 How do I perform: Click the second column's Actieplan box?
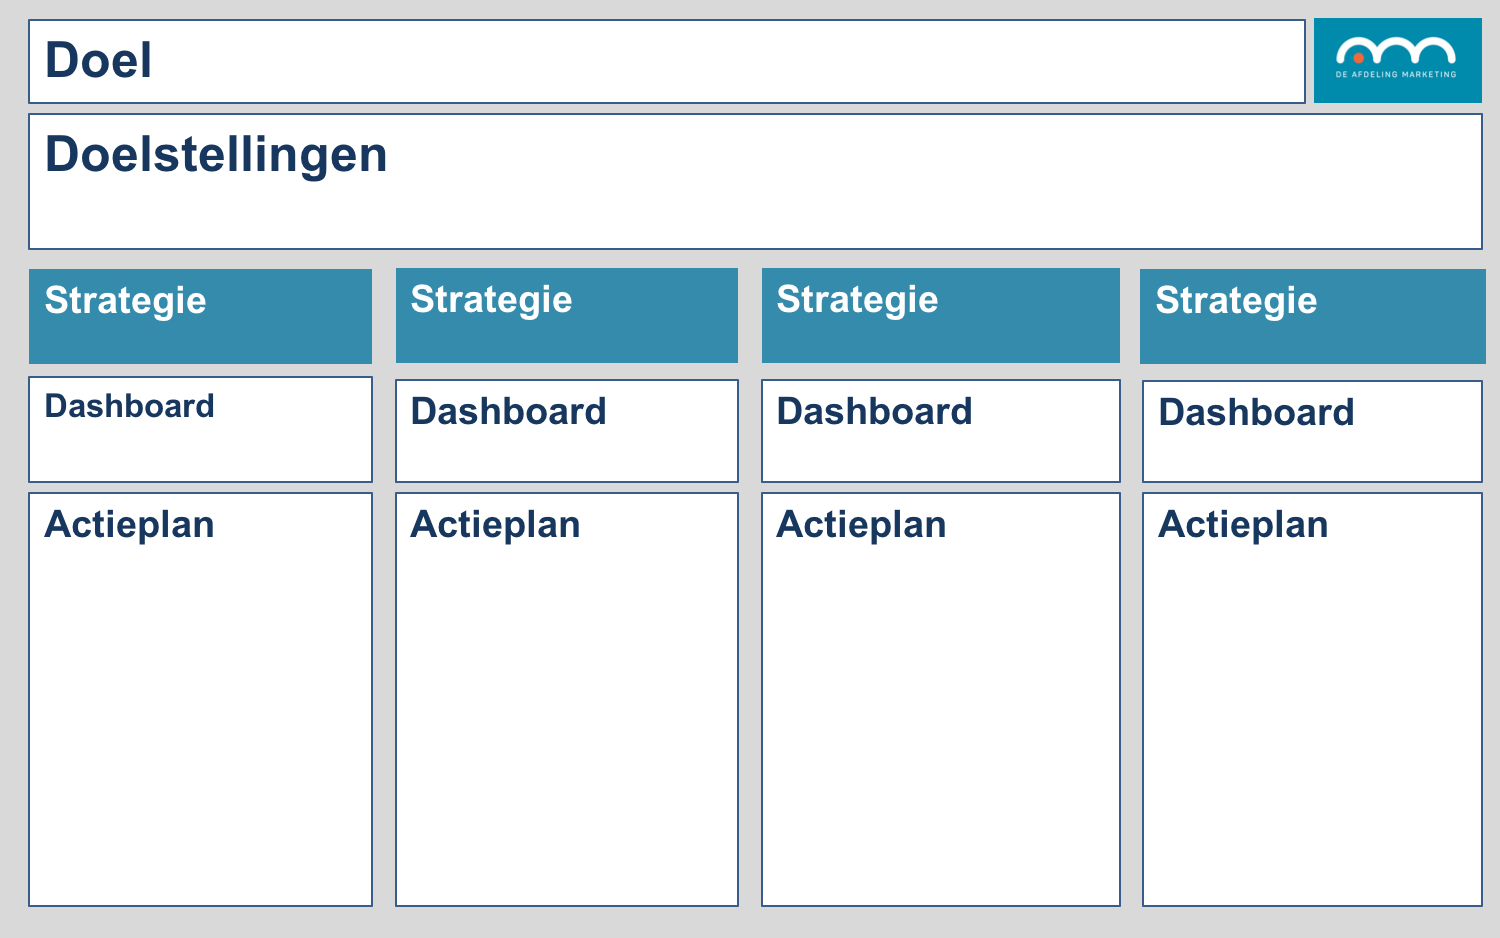[567, 699]
